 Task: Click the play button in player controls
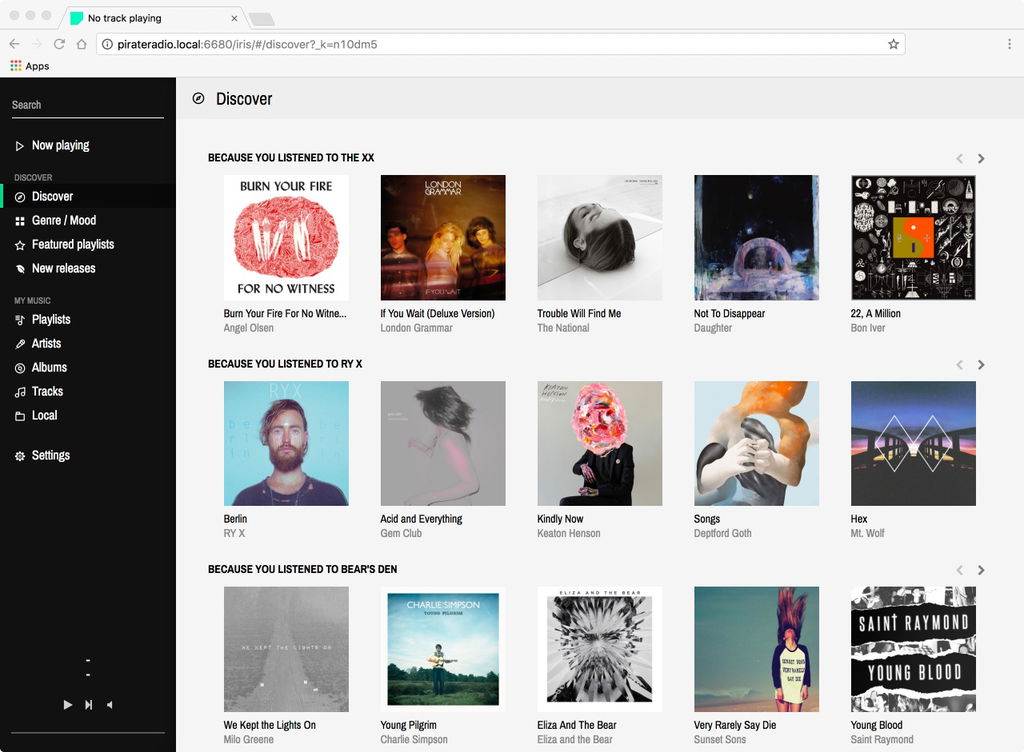pos(67,704)
